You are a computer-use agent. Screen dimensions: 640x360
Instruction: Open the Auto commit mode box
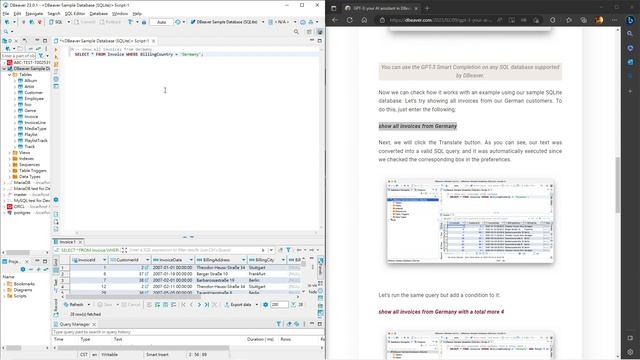click(x=161, y=22)
